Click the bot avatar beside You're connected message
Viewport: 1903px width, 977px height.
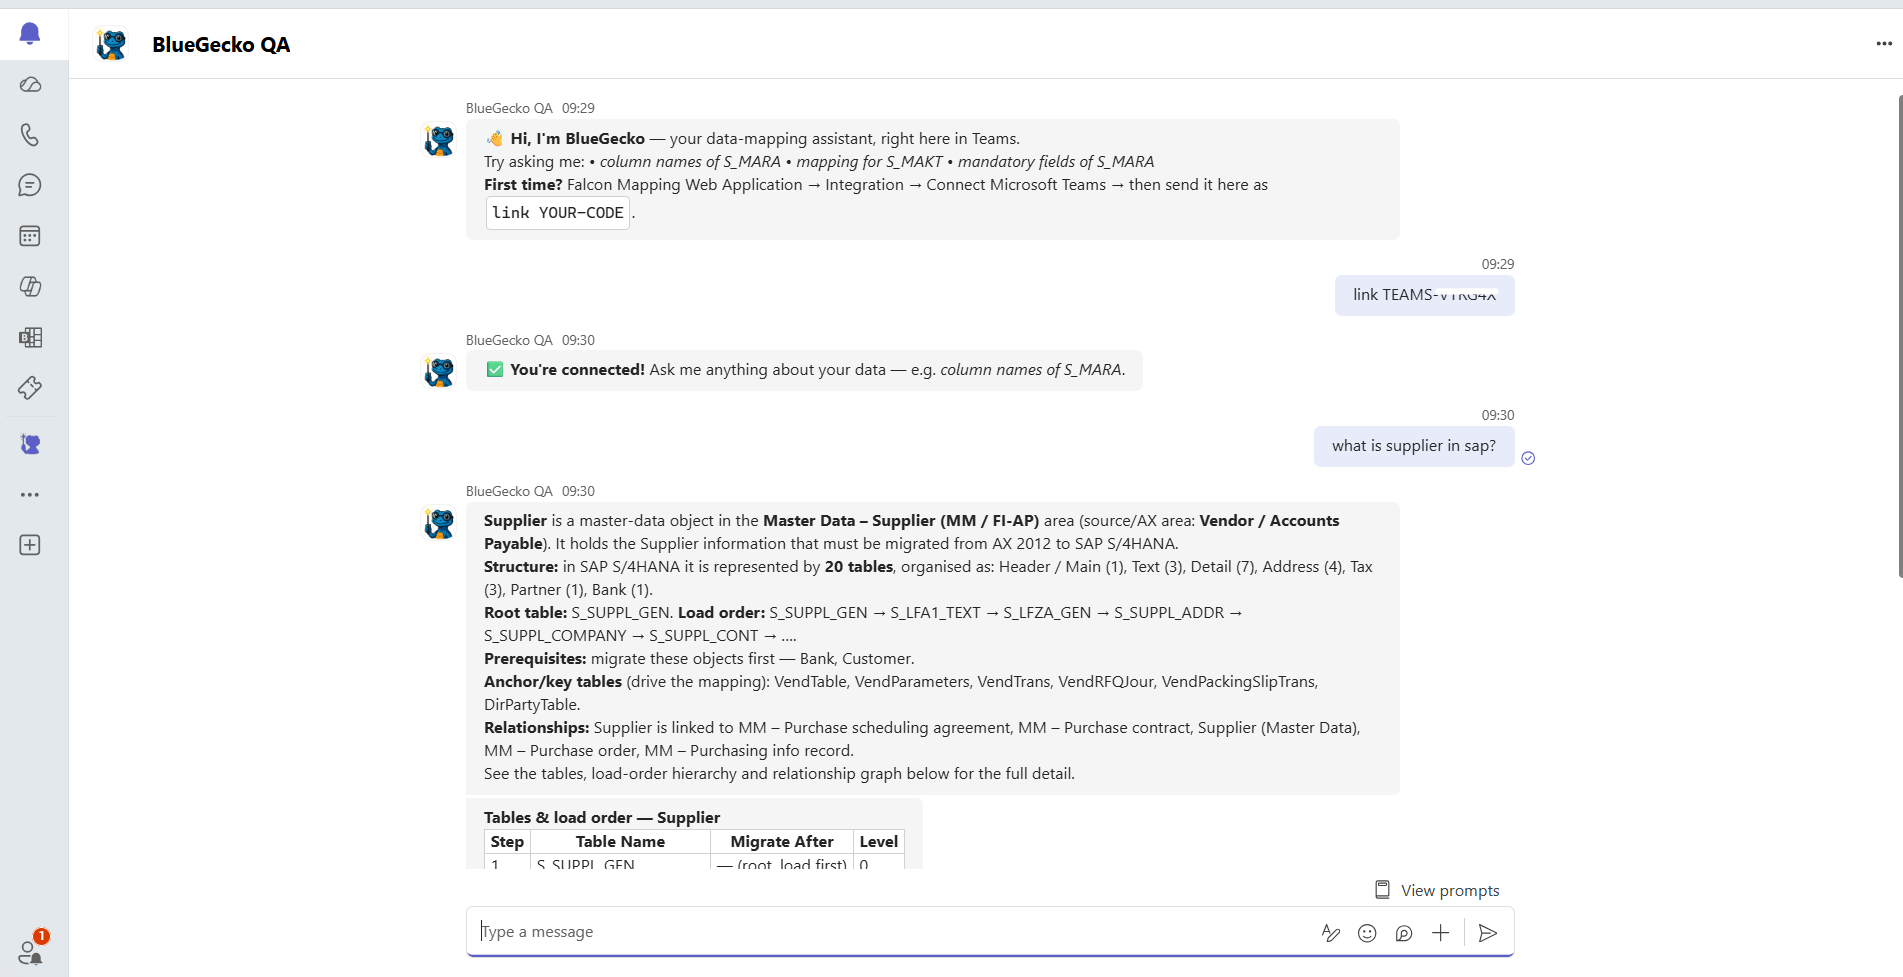click(439, 371)
